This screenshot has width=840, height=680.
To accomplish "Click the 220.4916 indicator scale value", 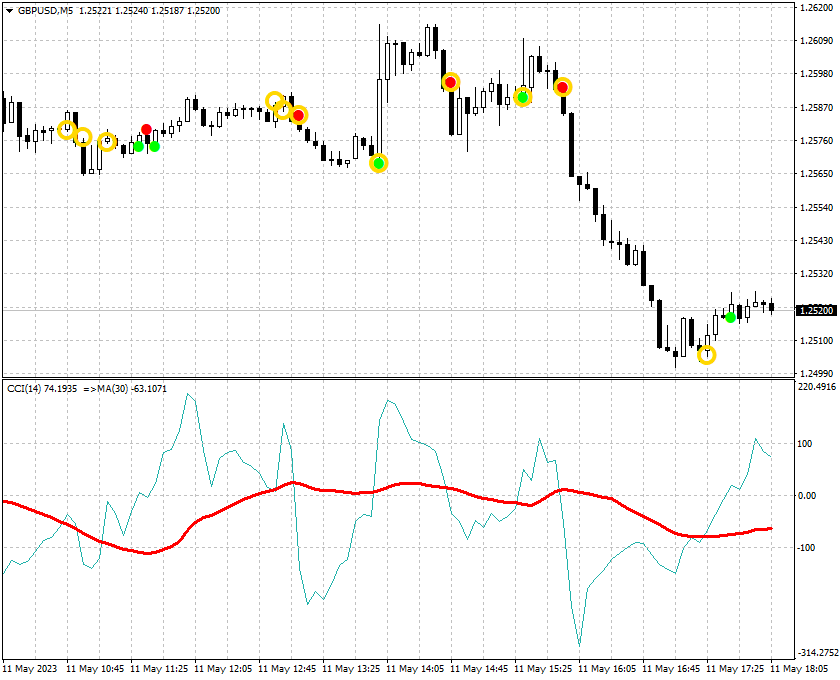I will point(817,387).
